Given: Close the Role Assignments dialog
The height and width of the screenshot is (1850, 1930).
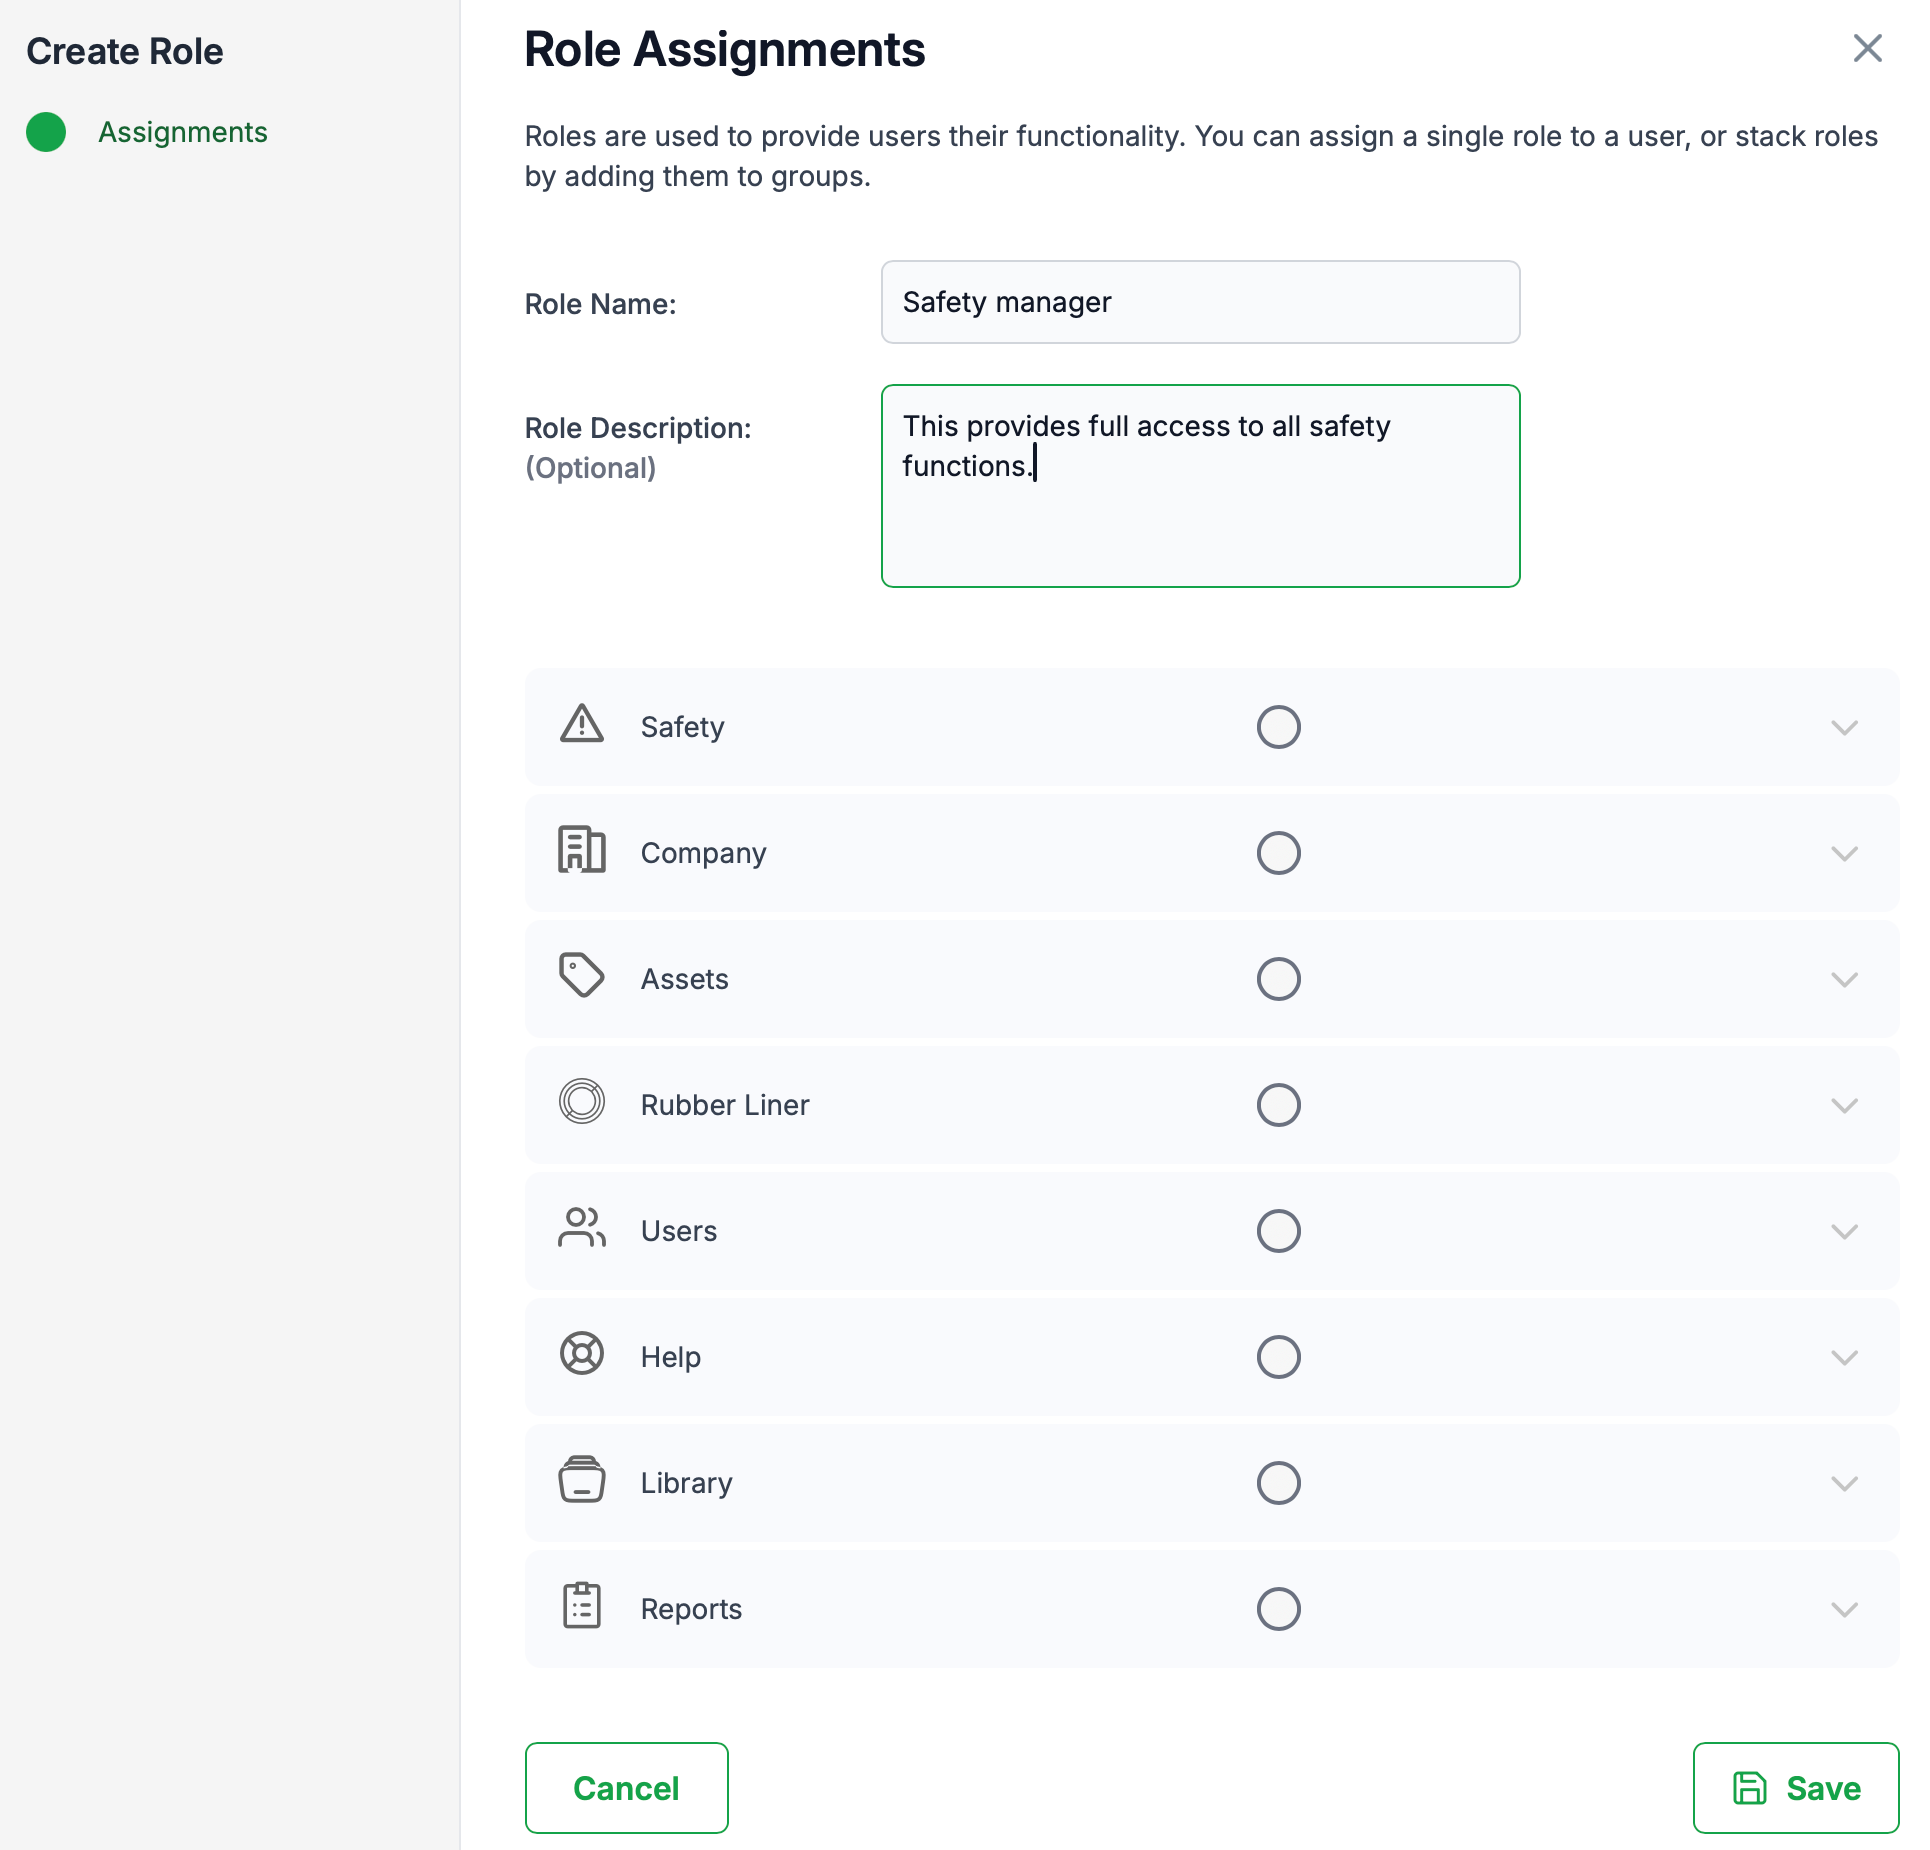Looking at the screenshot, I should click(x=1867, y=48).
